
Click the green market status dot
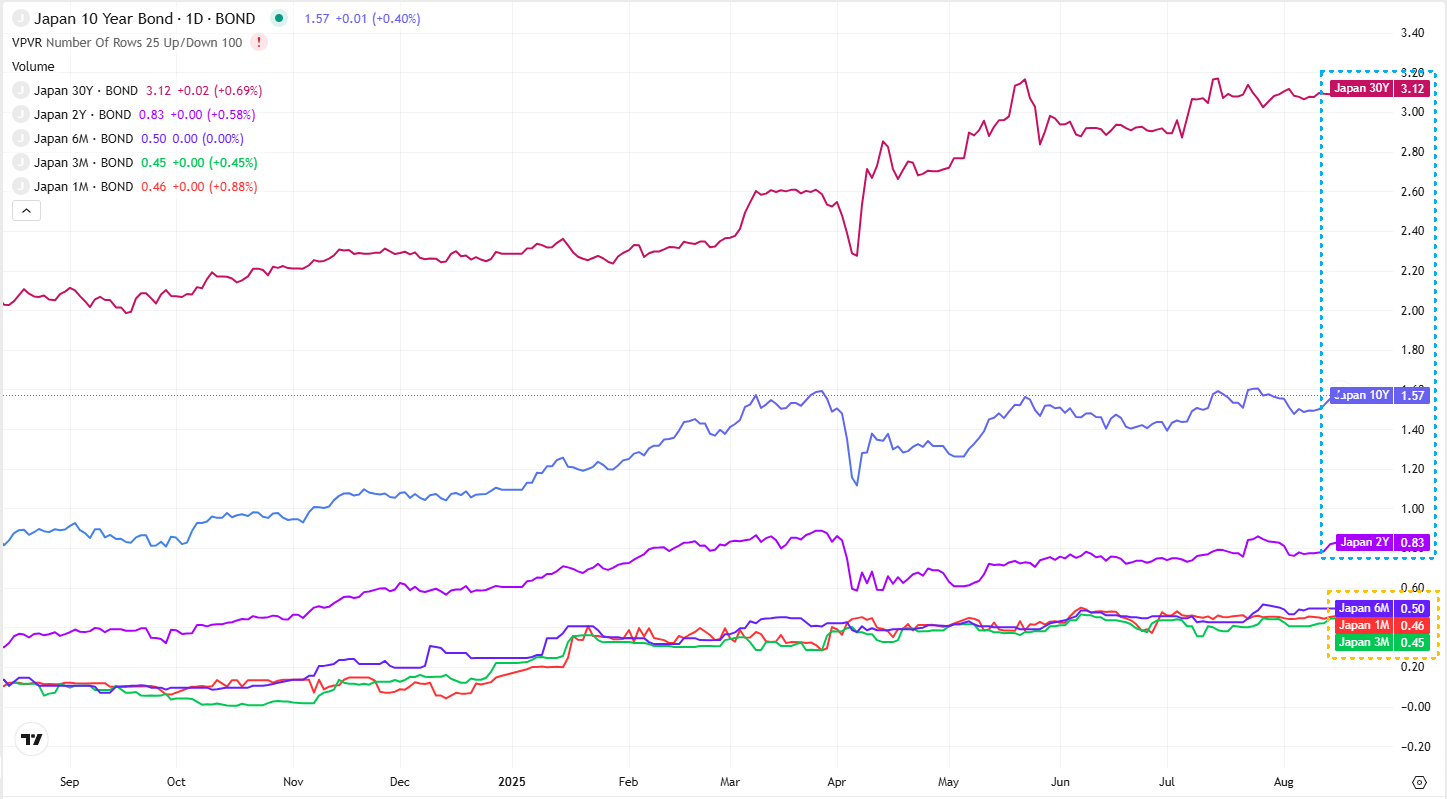tap(278, 18)
